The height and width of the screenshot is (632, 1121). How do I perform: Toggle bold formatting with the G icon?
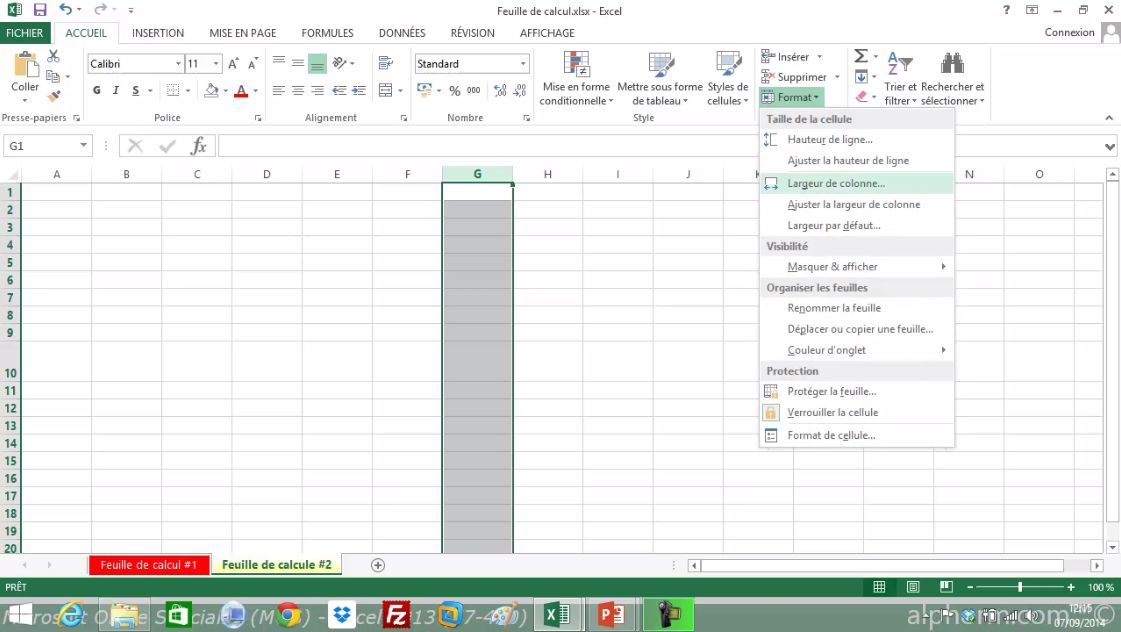tap(96, 90)
